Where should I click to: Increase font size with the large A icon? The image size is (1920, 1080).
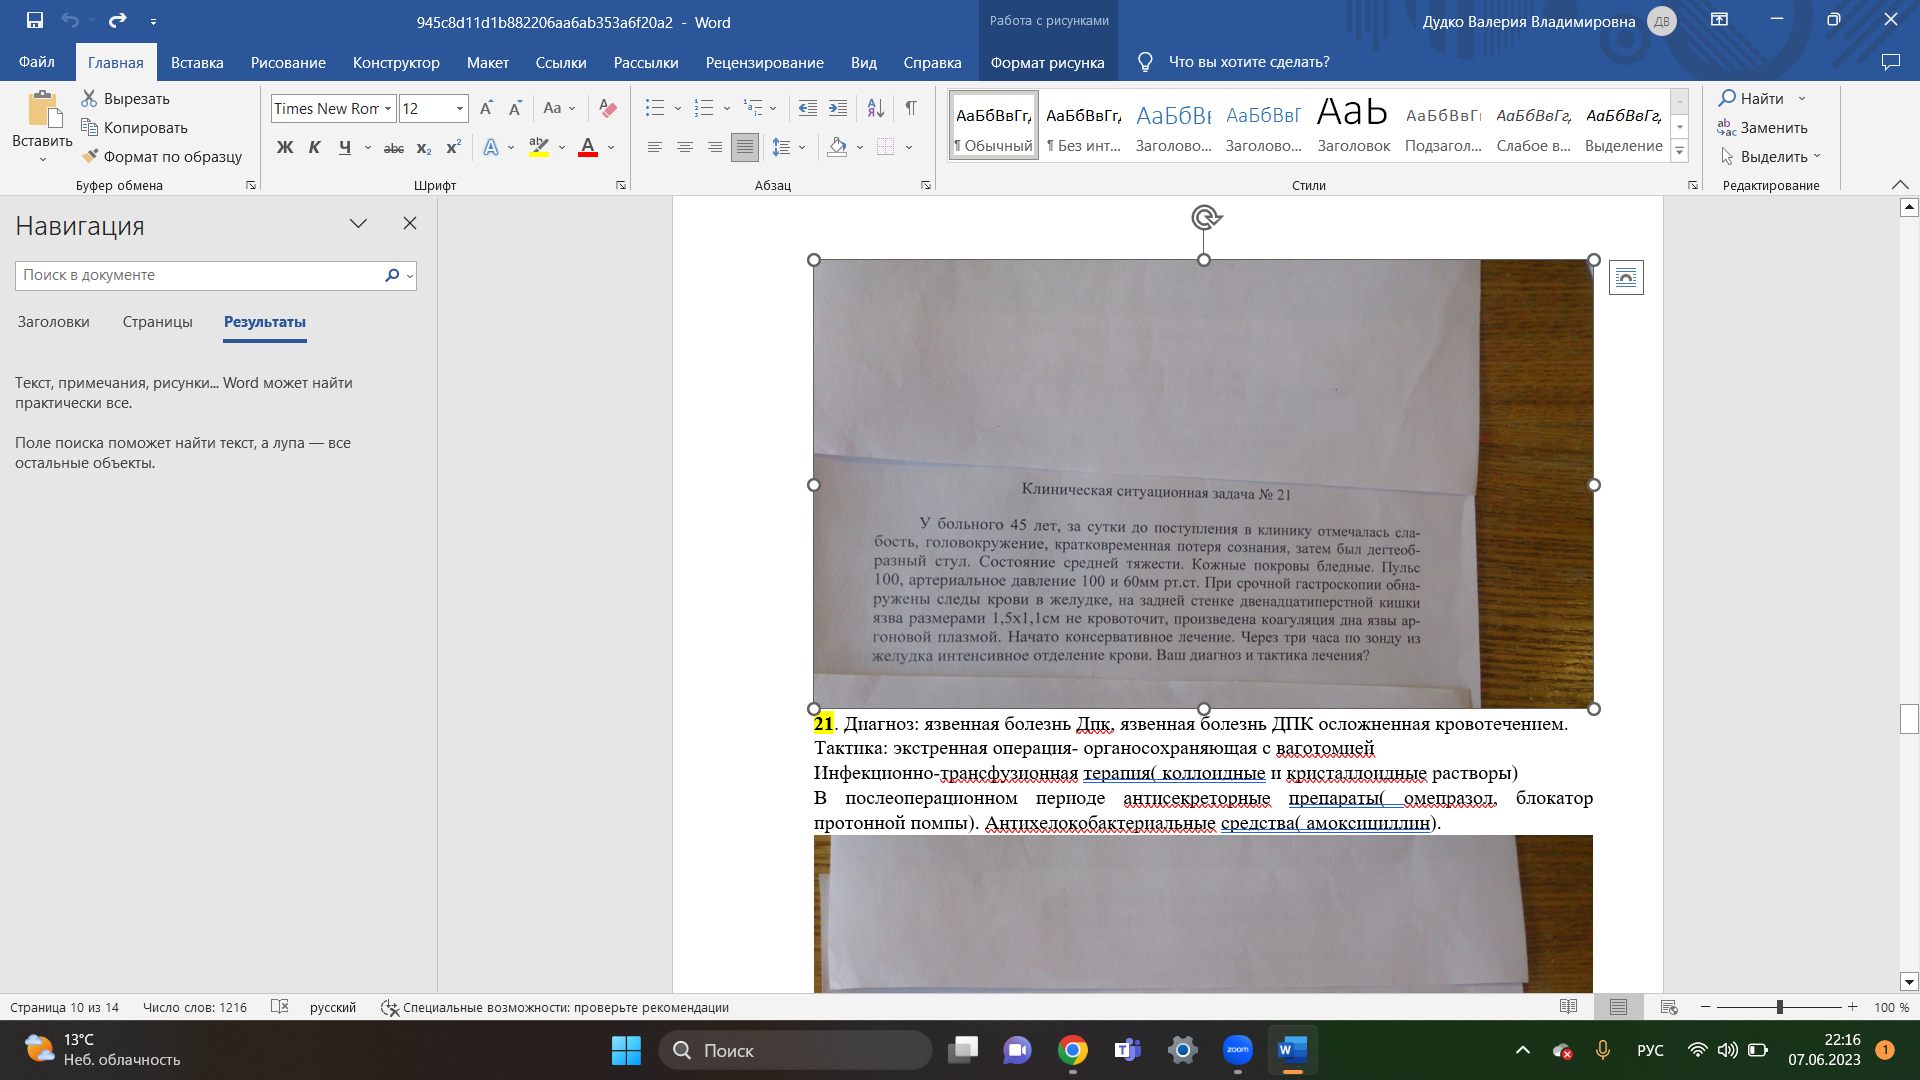486,108
